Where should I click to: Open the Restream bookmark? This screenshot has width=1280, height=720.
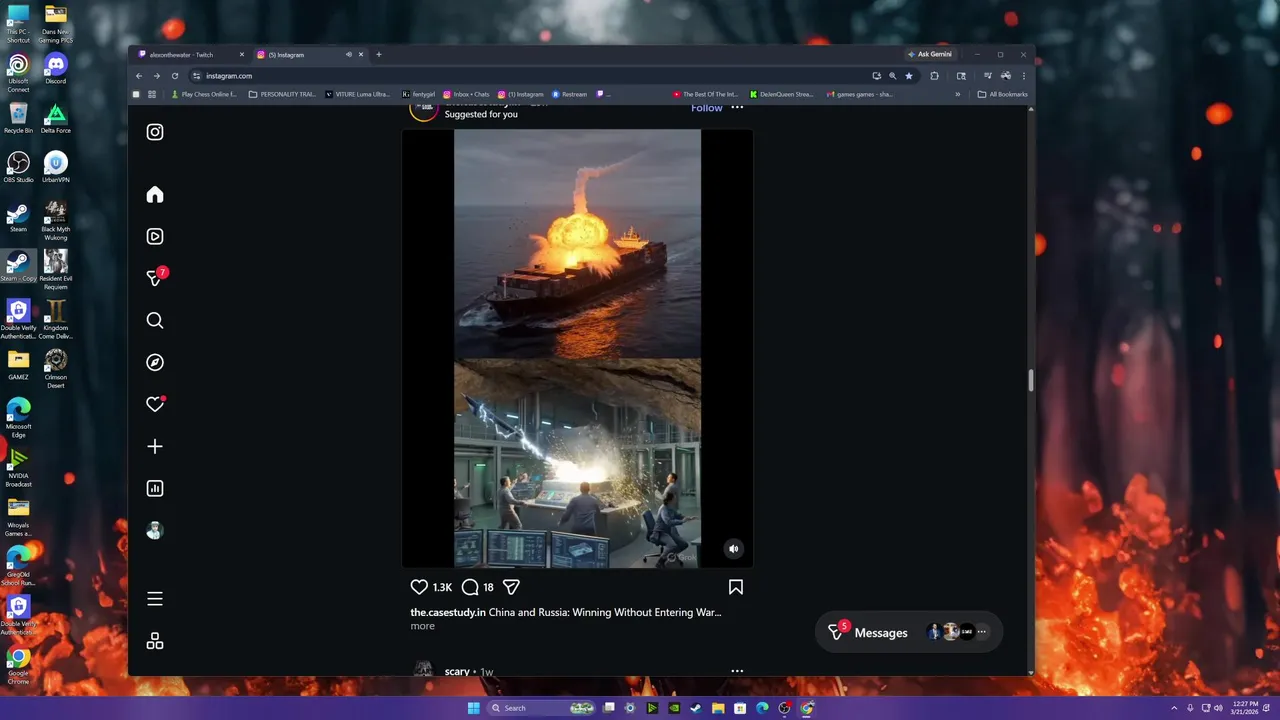click(x=570, y=94)
